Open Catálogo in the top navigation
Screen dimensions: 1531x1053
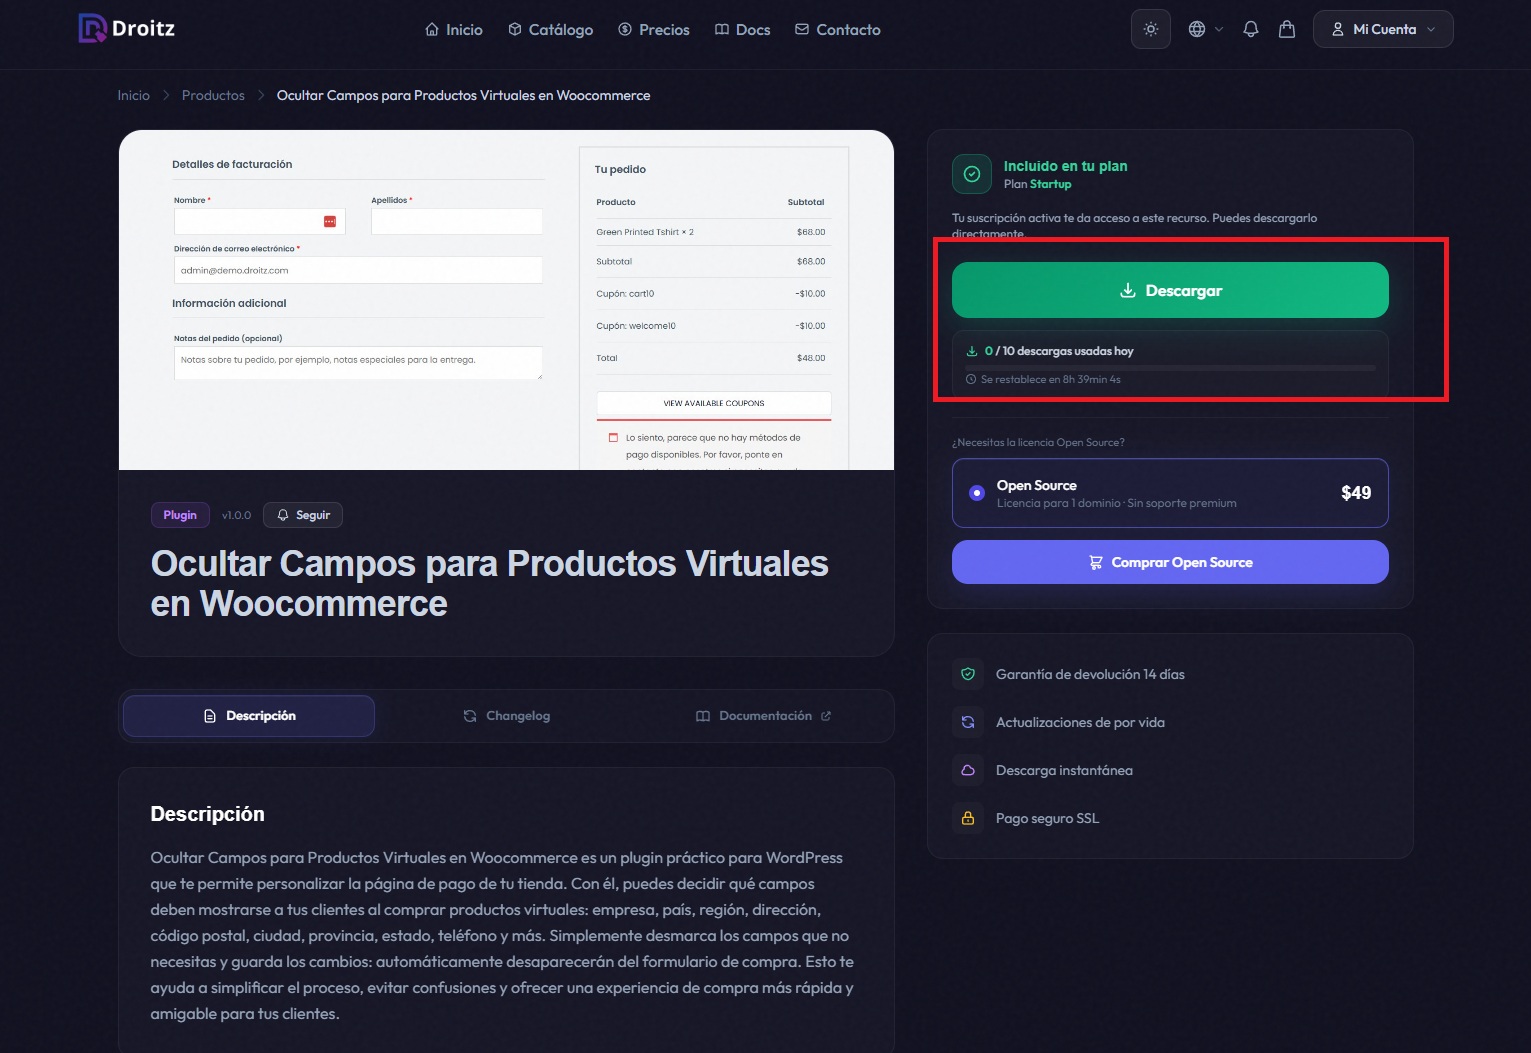[550, 30]
